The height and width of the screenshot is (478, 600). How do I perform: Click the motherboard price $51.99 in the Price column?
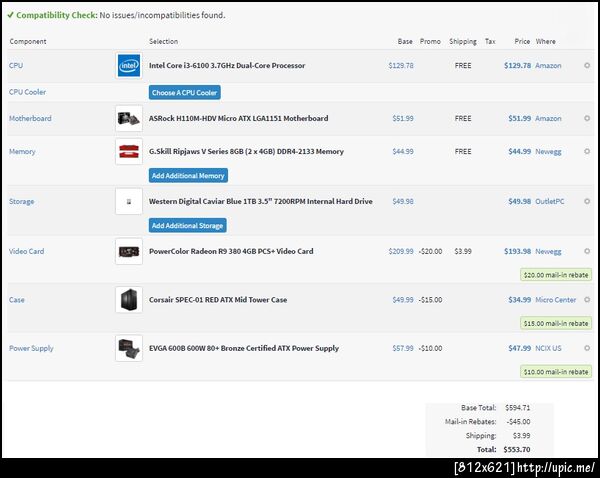[x=519, y=118]
